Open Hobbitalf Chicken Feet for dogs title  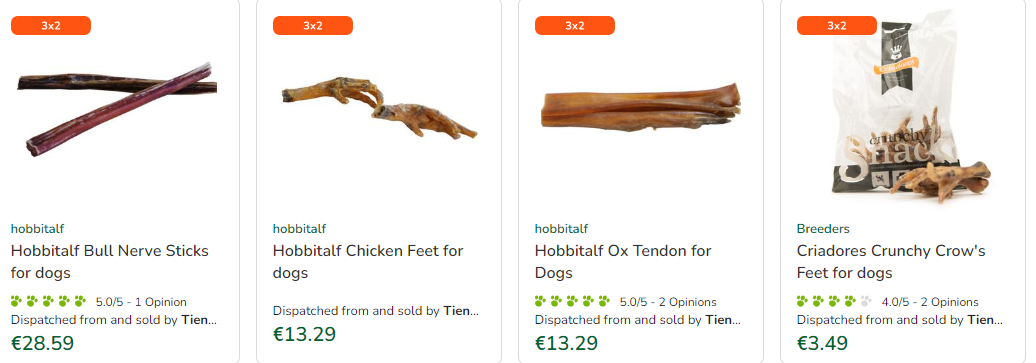368,262
